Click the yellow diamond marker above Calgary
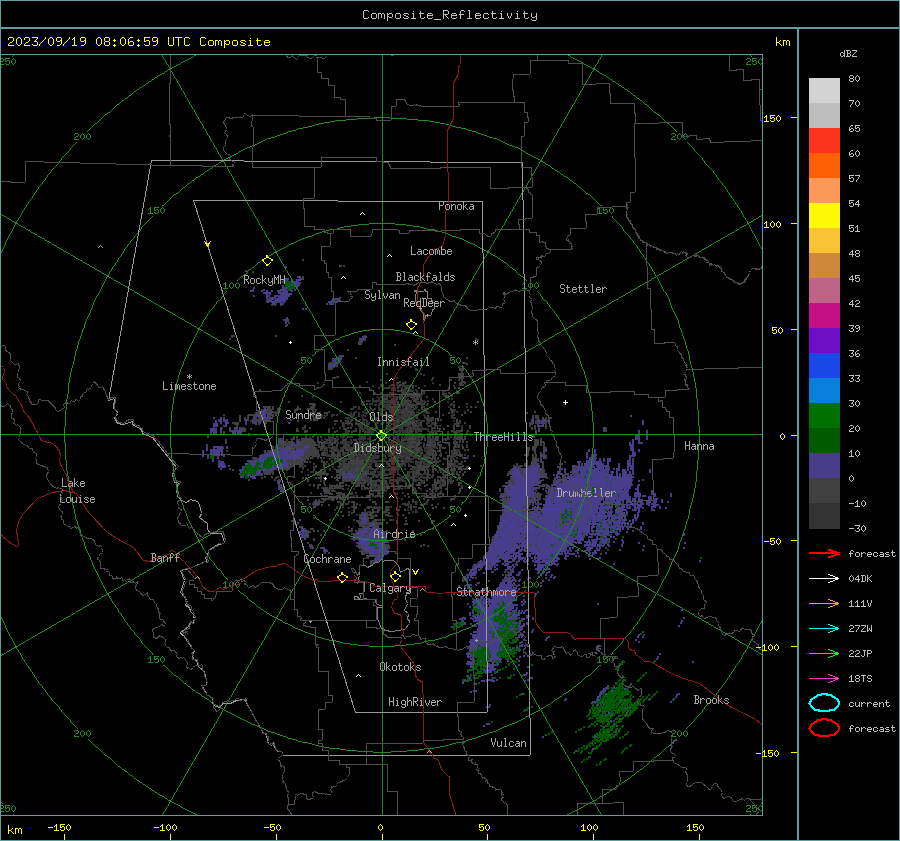The width and height of the screenshot is (900, 841). click(395, 576)
